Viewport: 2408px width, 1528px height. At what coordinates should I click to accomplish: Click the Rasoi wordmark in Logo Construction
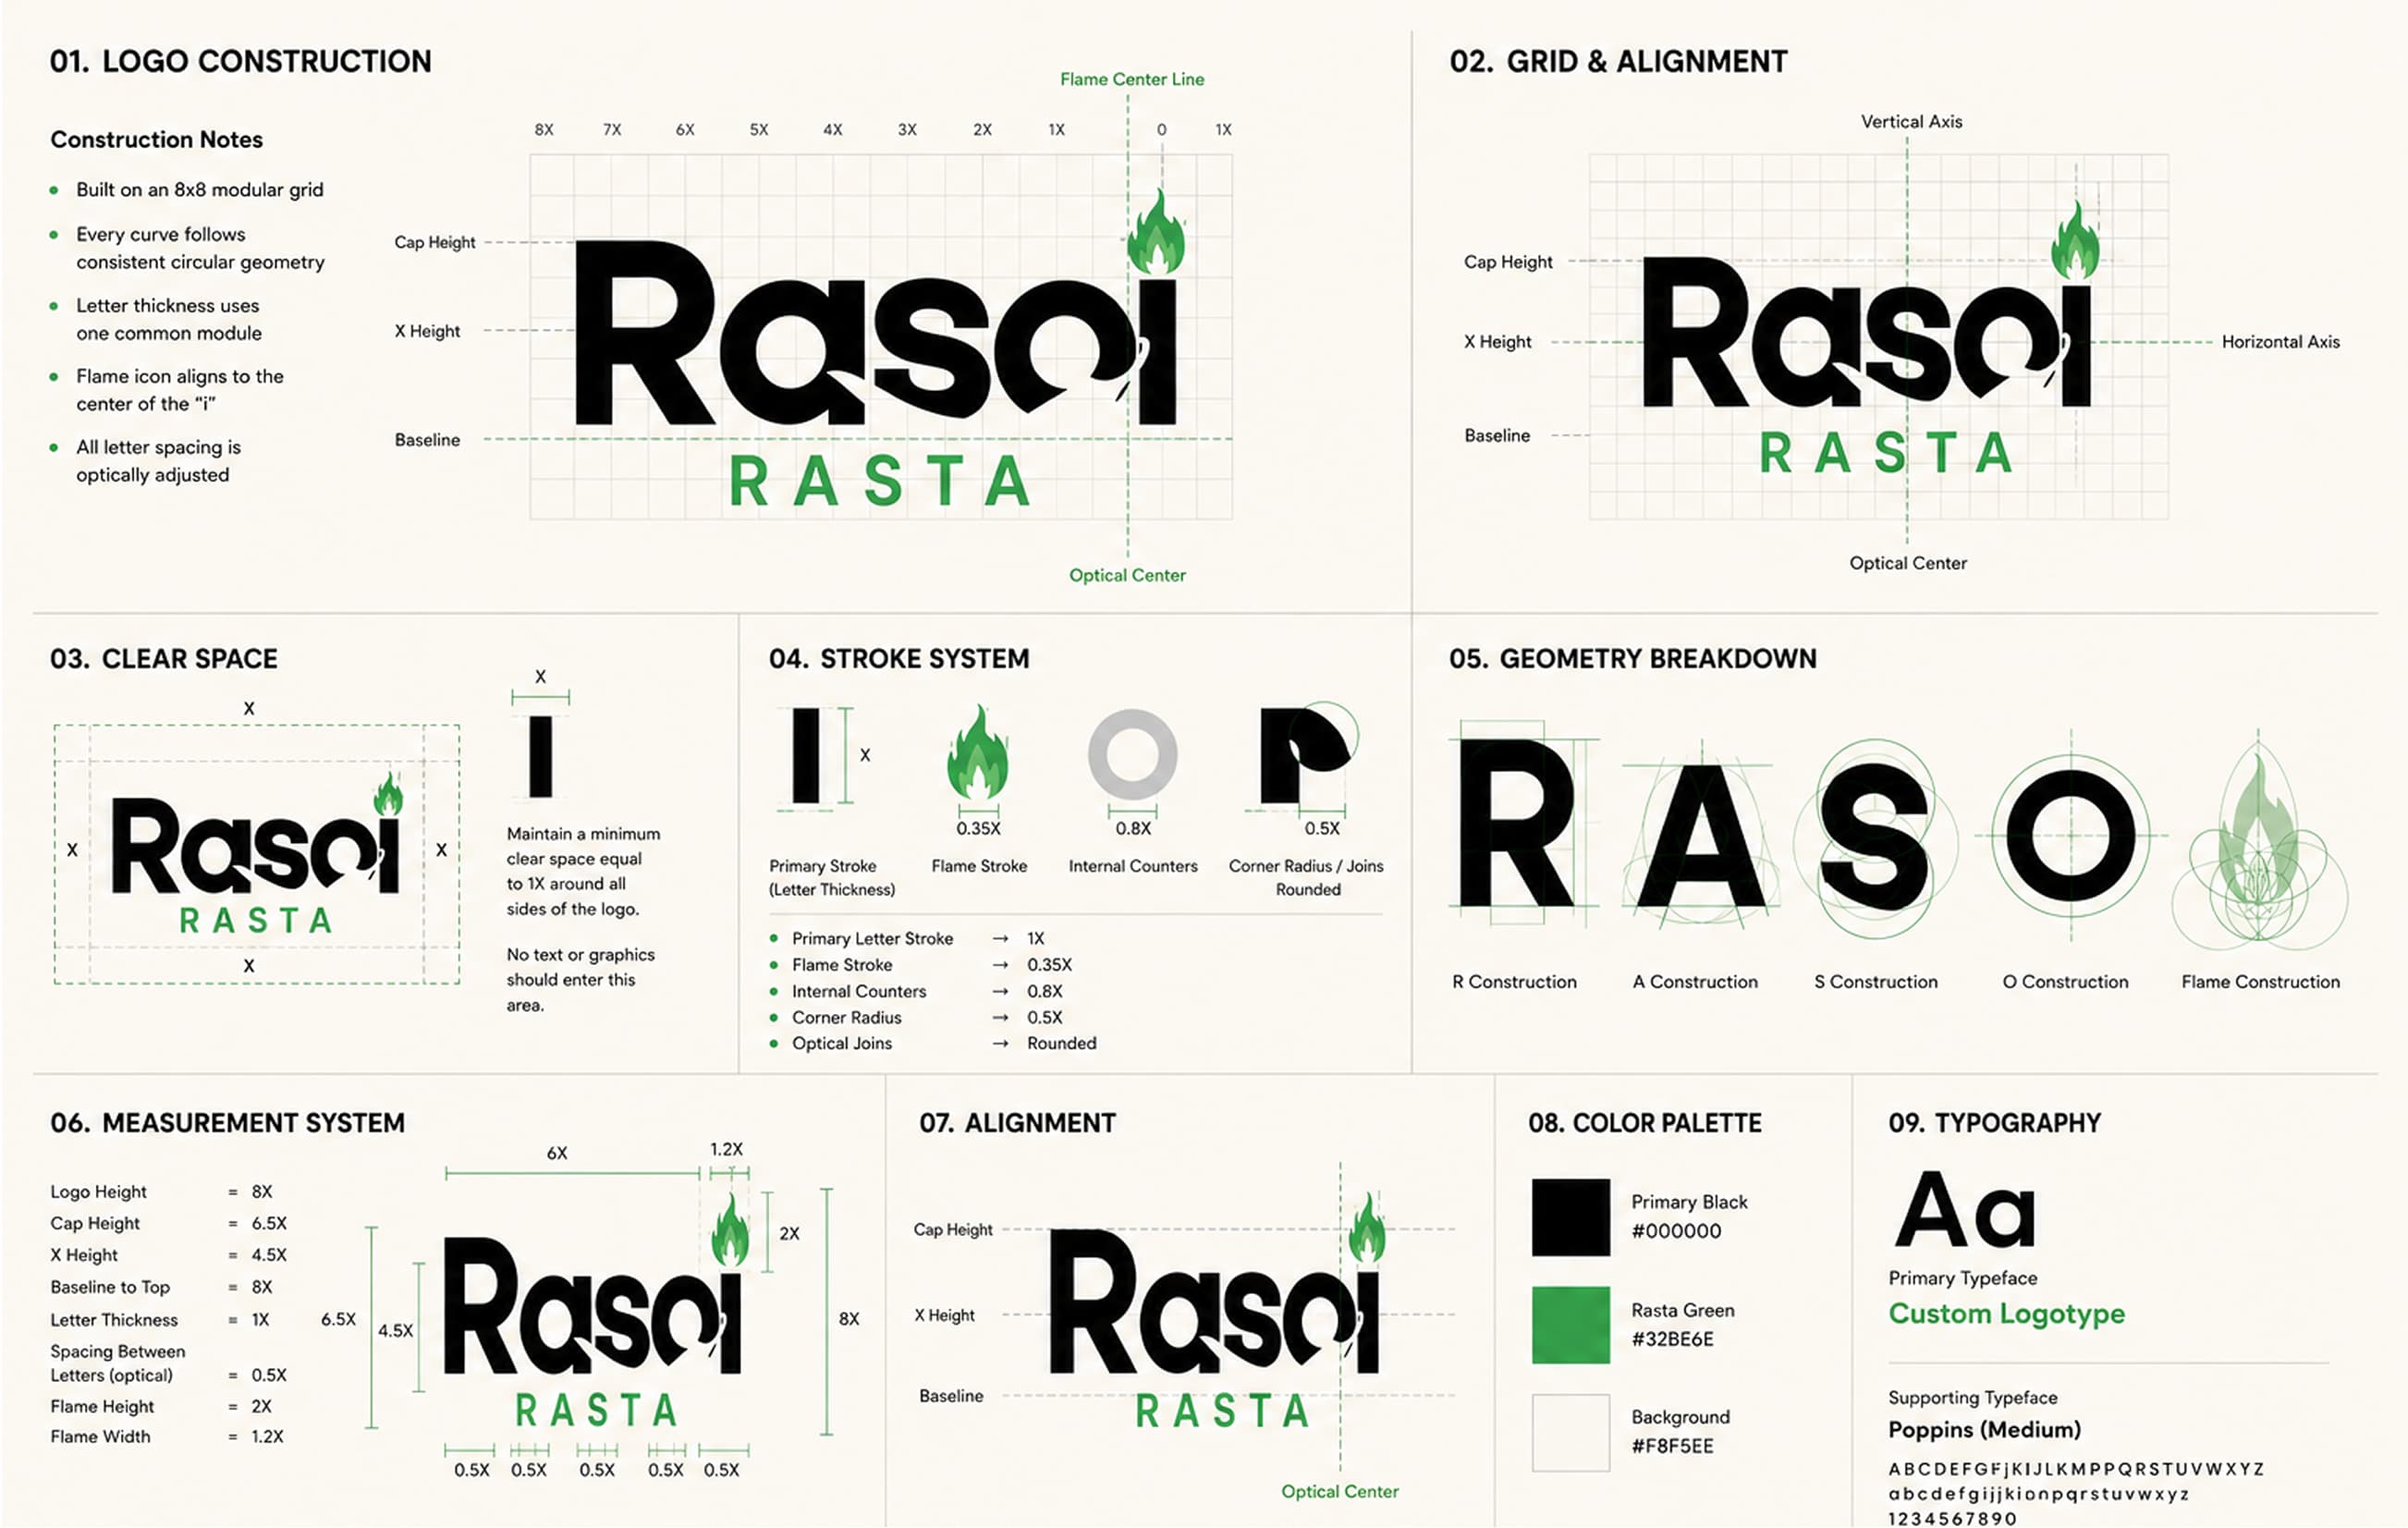click(877, 332)
